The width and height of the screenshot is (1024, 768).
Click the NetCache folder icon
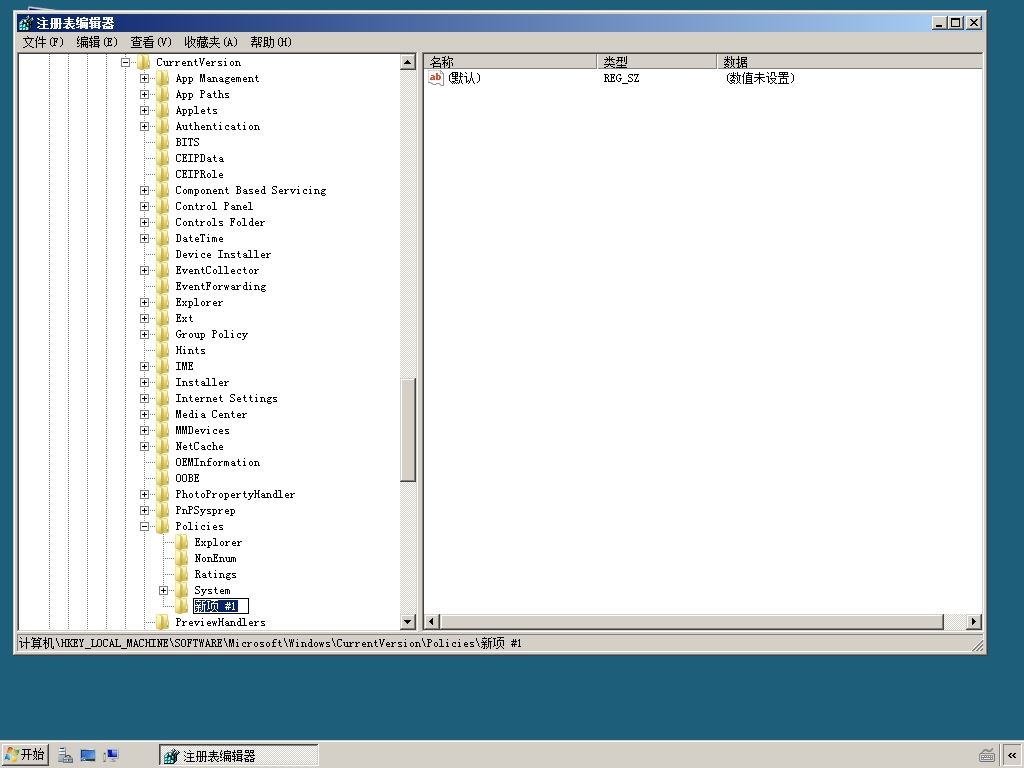click(163, 446)
